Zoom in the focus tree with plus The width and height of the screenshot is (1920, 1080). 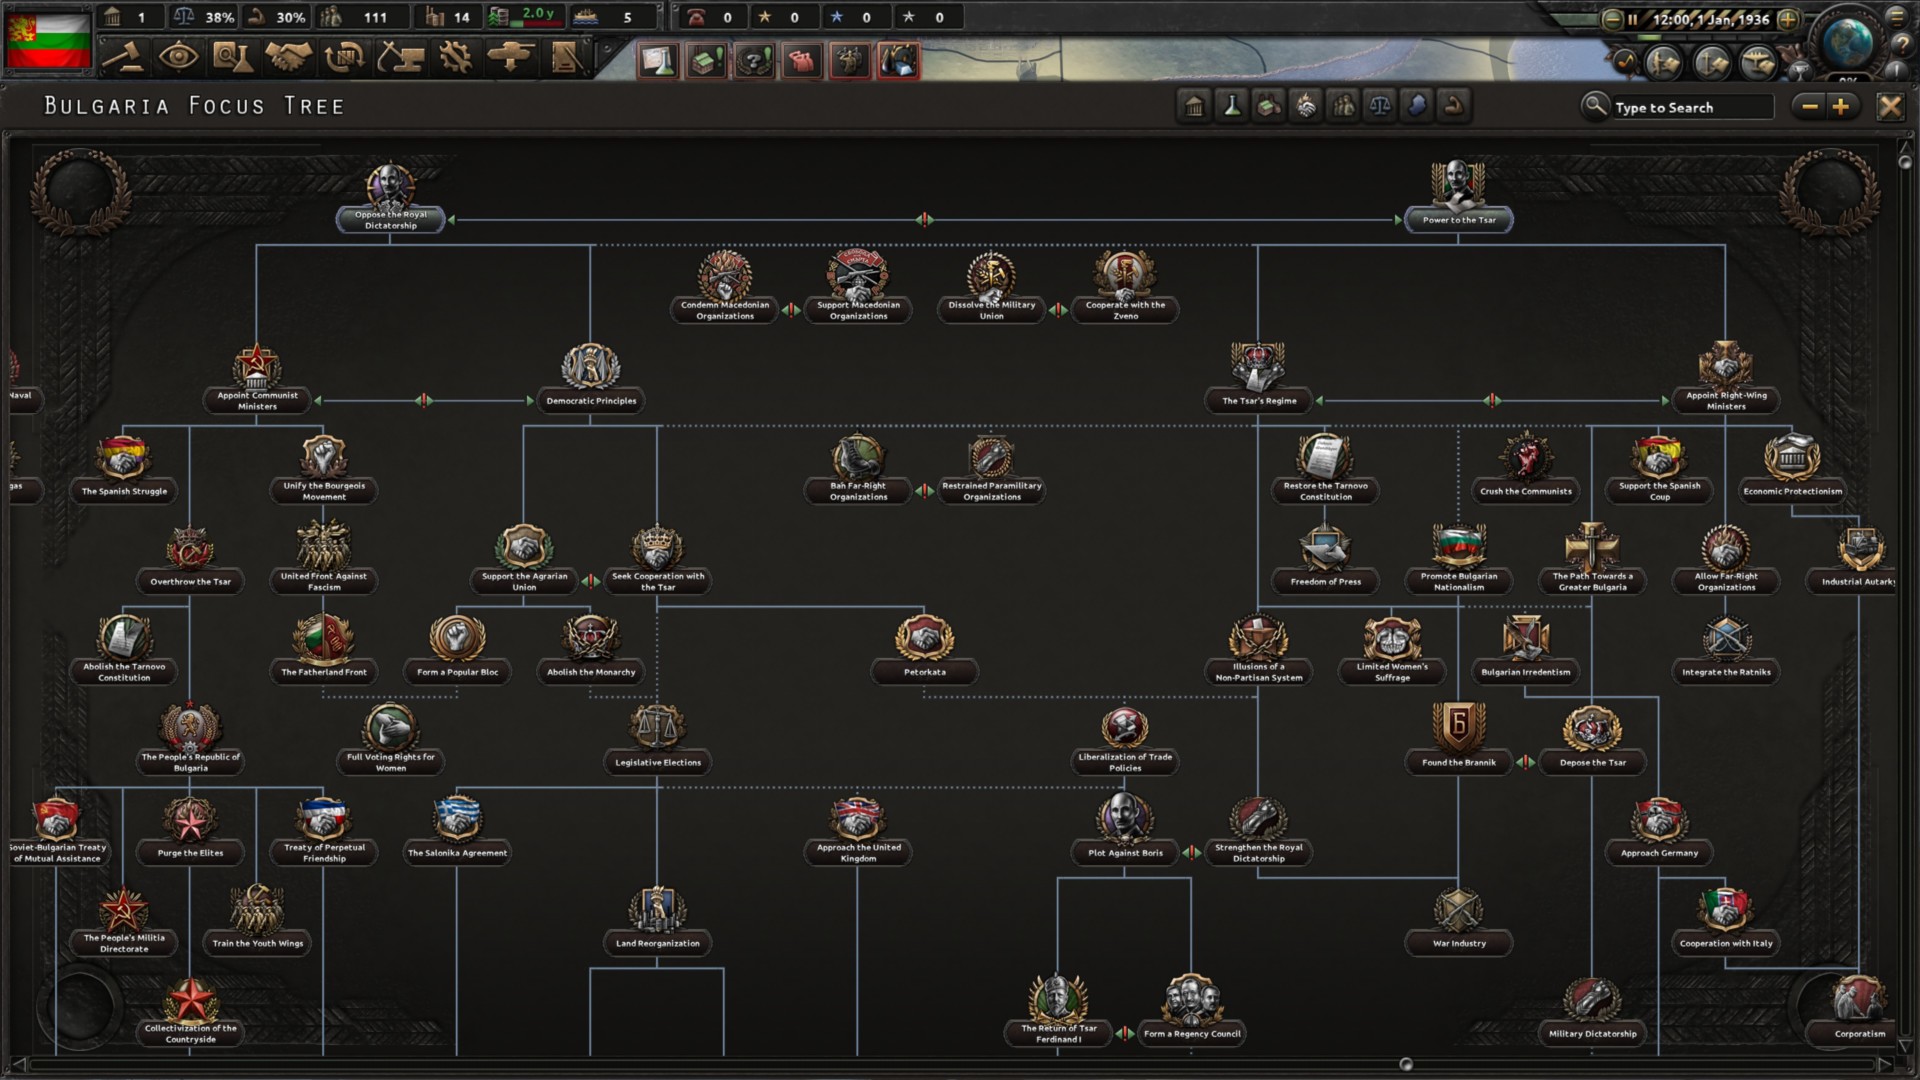coord(1841,106)
